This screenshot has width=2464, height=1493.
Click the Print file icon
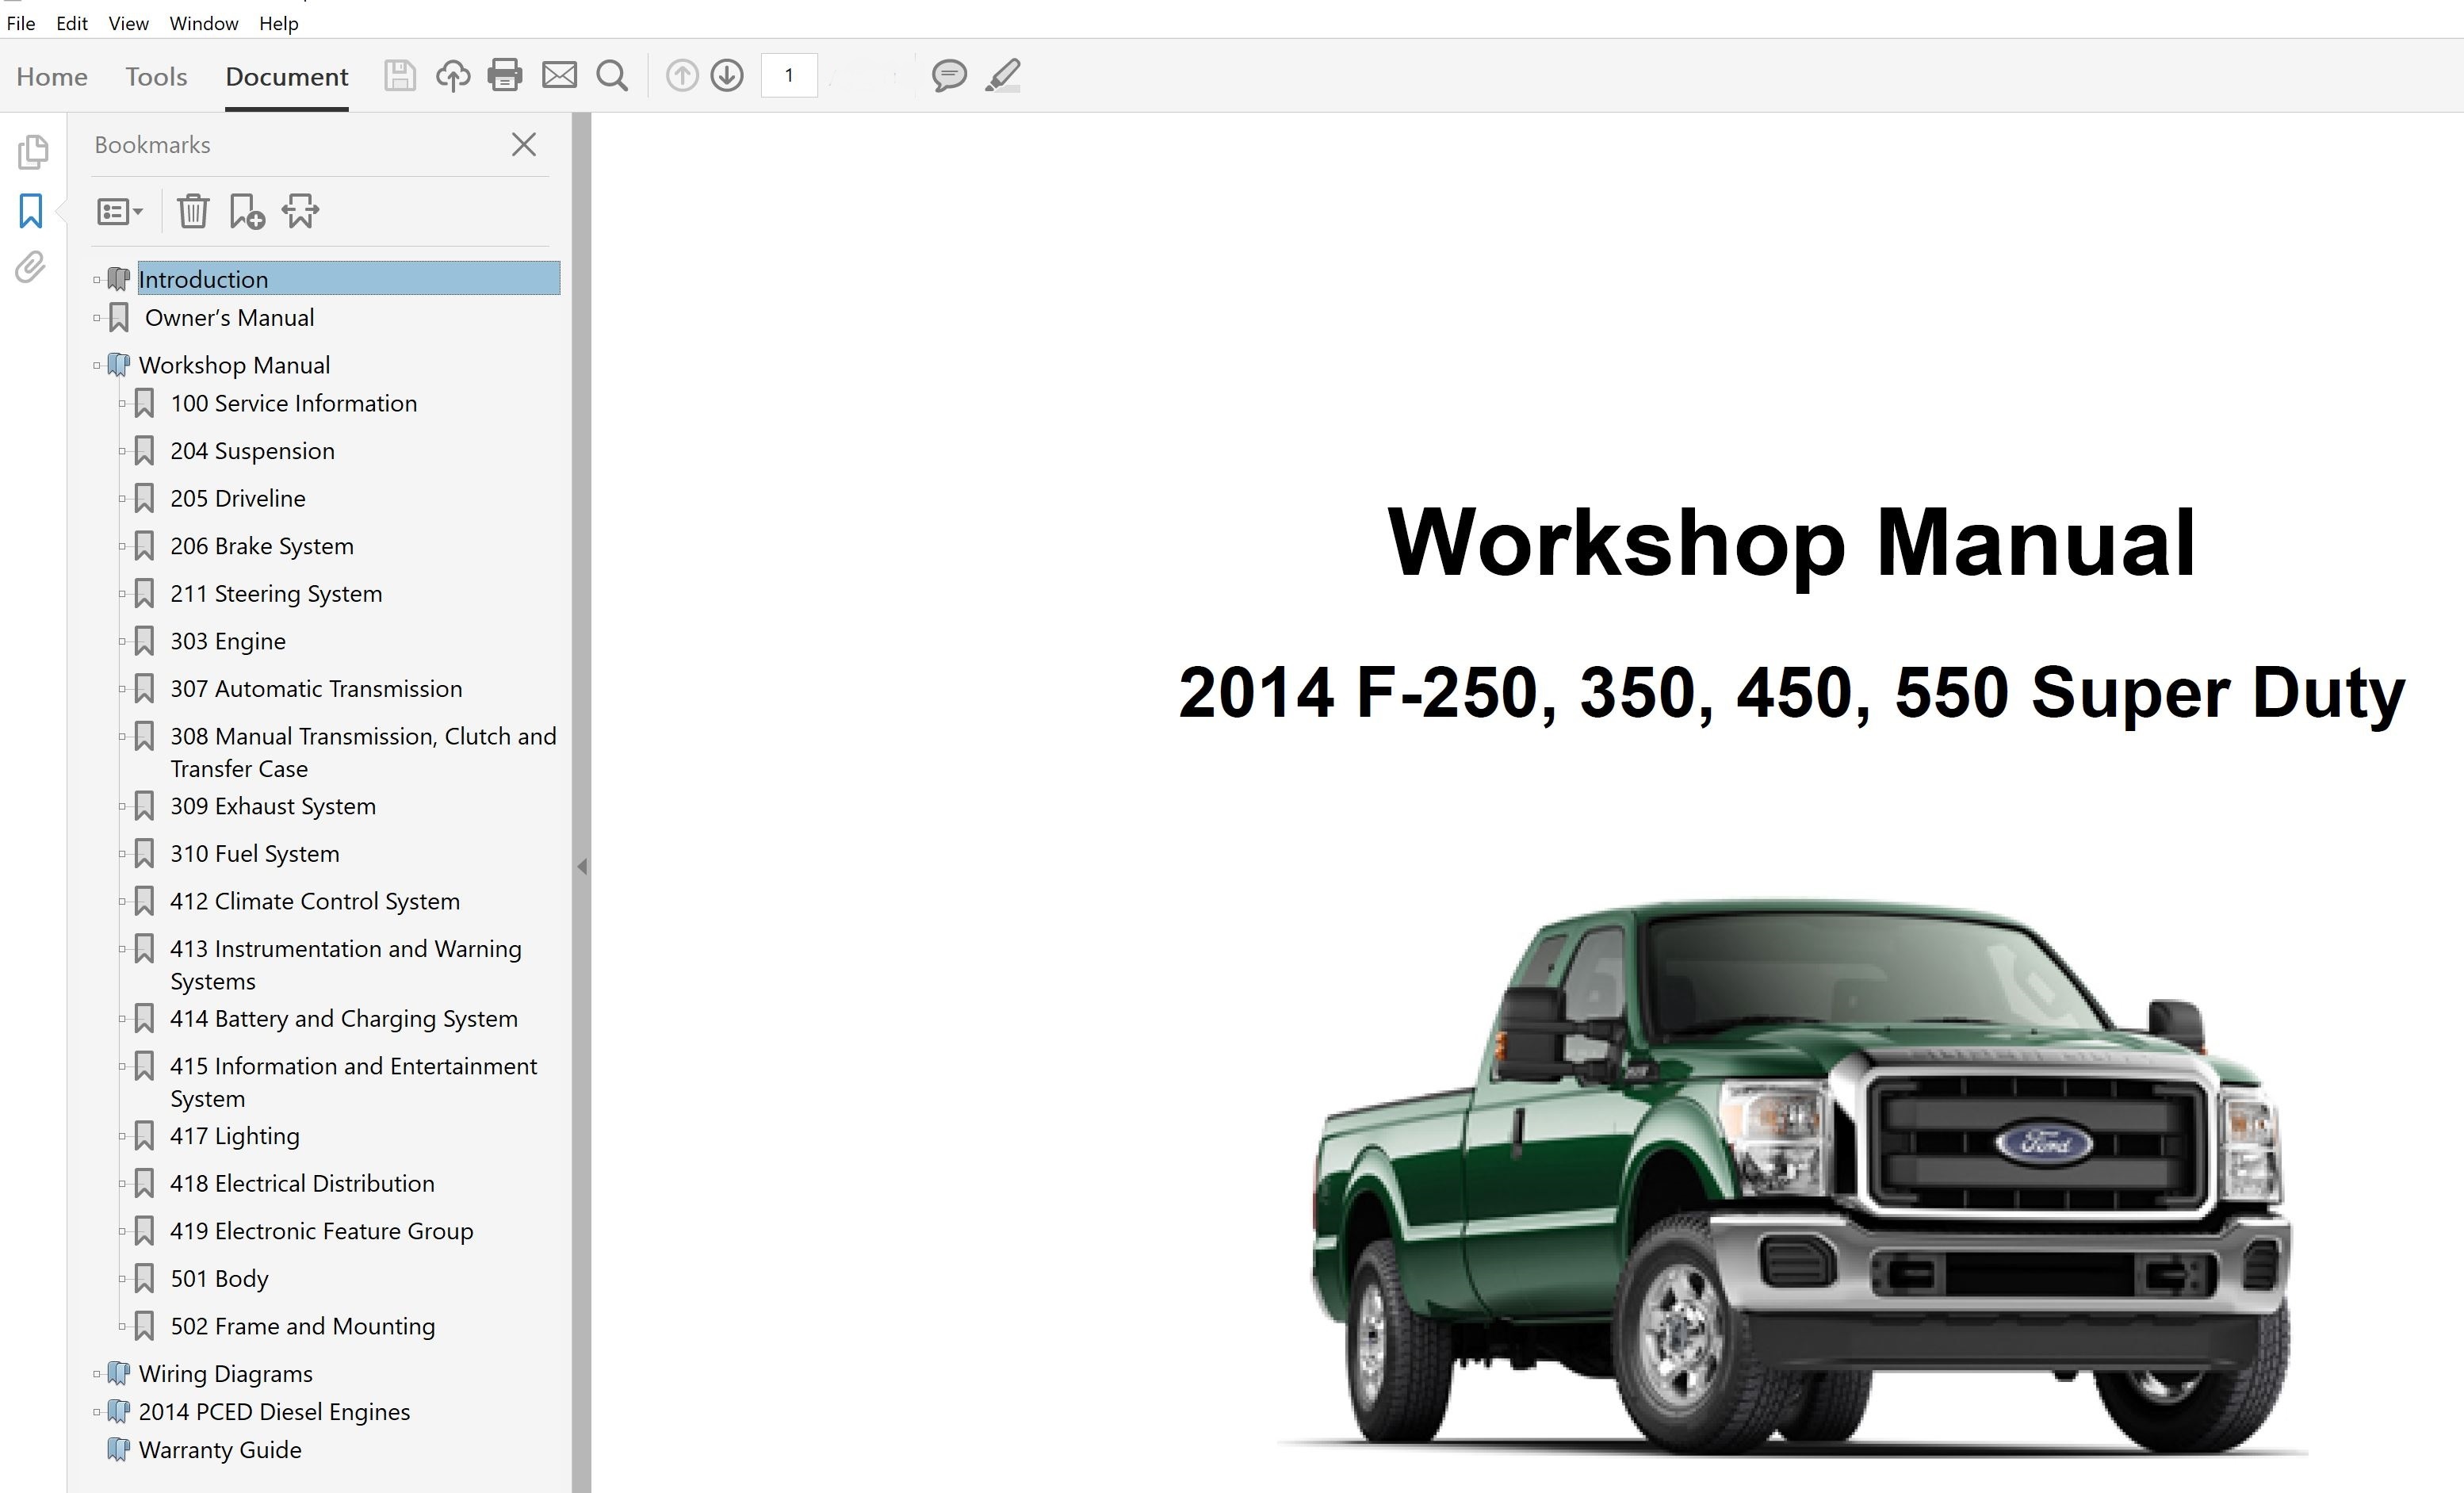504,75
